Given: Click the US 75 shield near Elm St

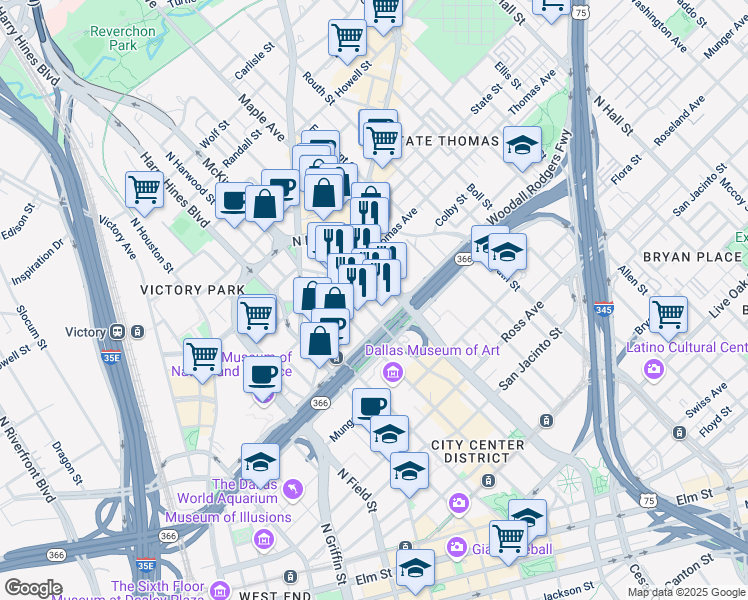Looking at the screenshot, I should (648, 501).
